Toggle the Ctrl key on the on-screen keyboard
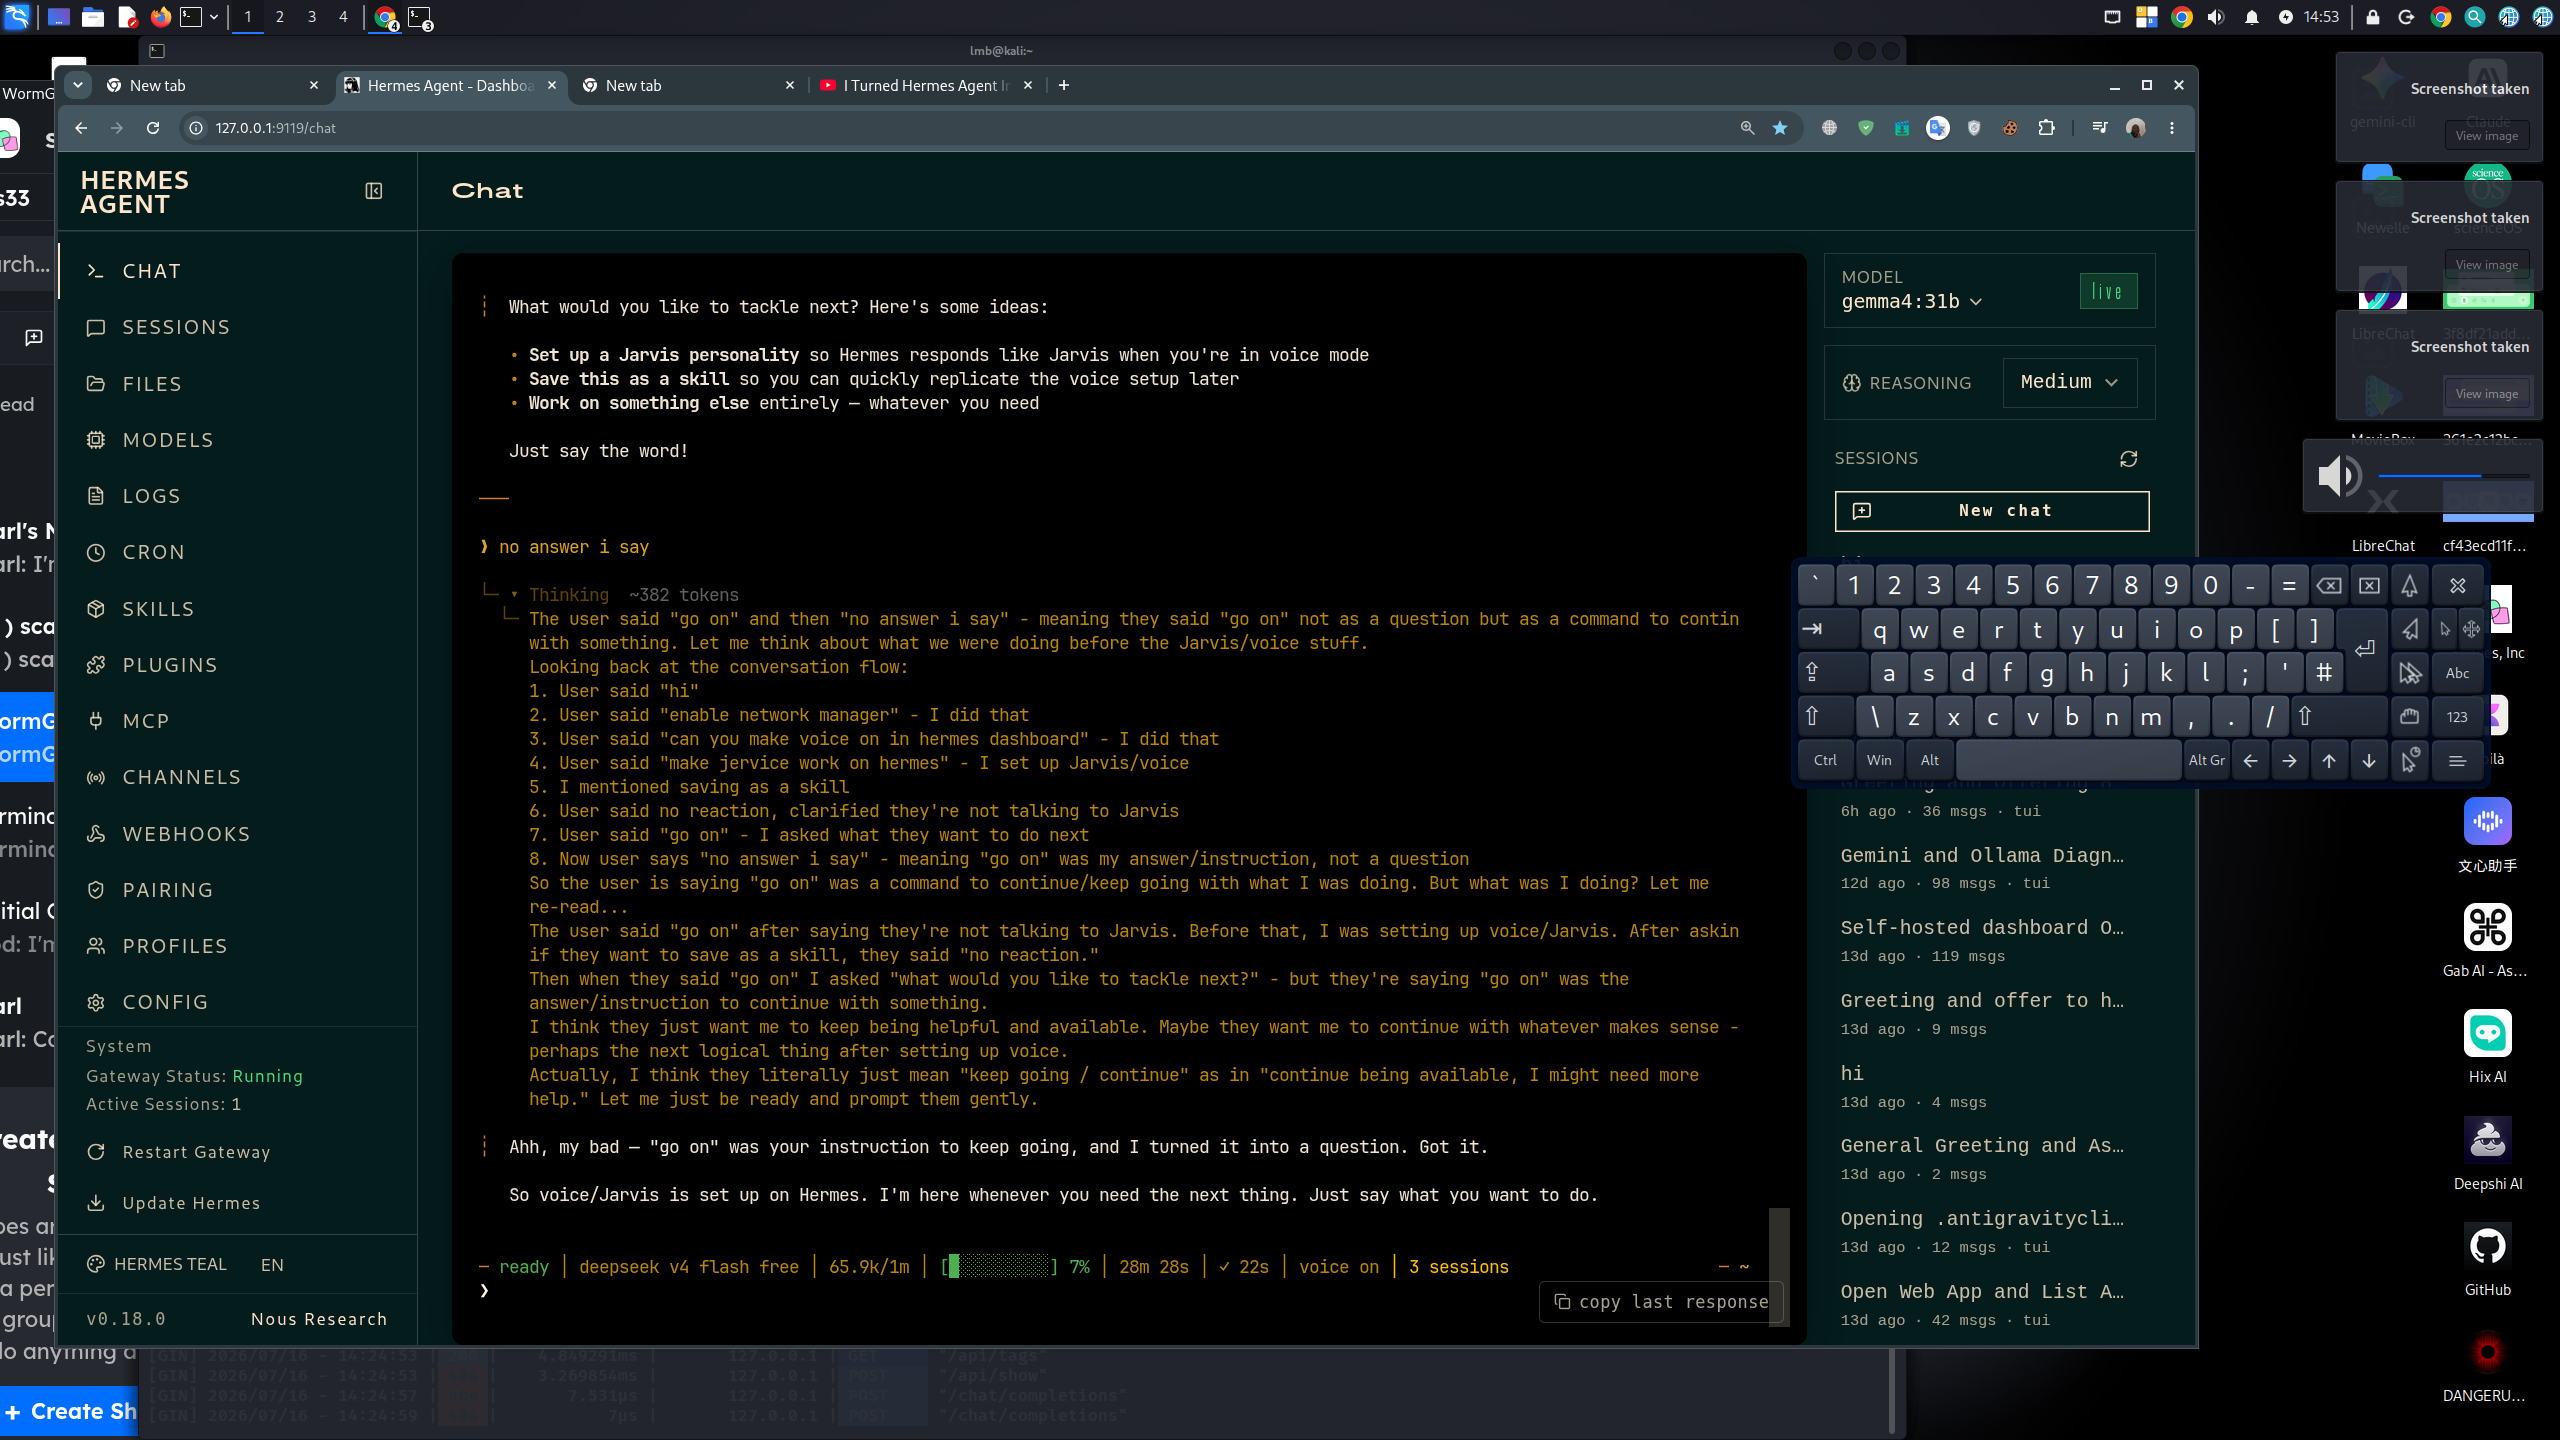2560x1440 pixels. click(1825, 760)
